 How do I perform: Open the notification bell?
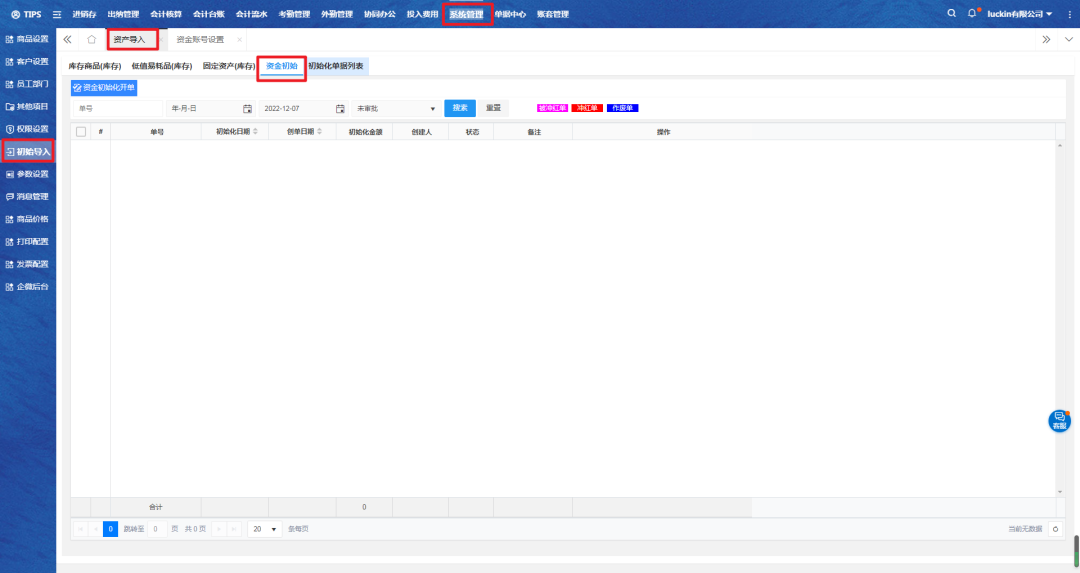coord(971,14)
